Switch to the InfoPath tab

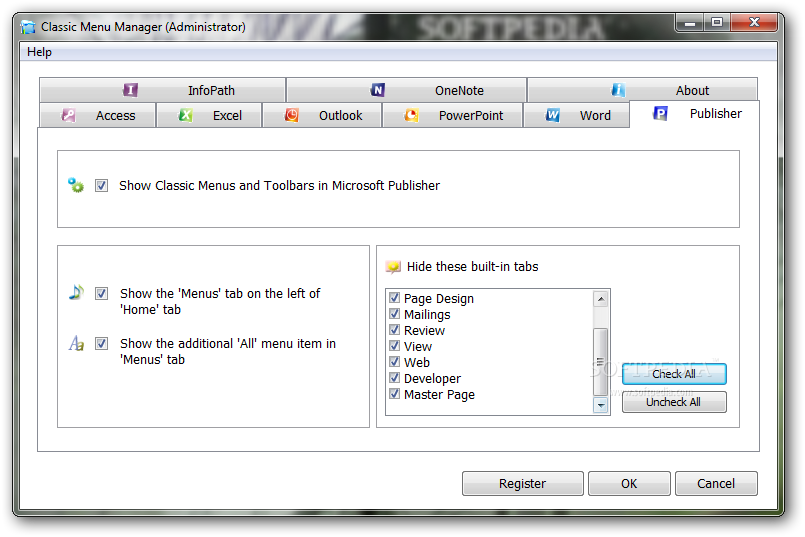(163, 90)
